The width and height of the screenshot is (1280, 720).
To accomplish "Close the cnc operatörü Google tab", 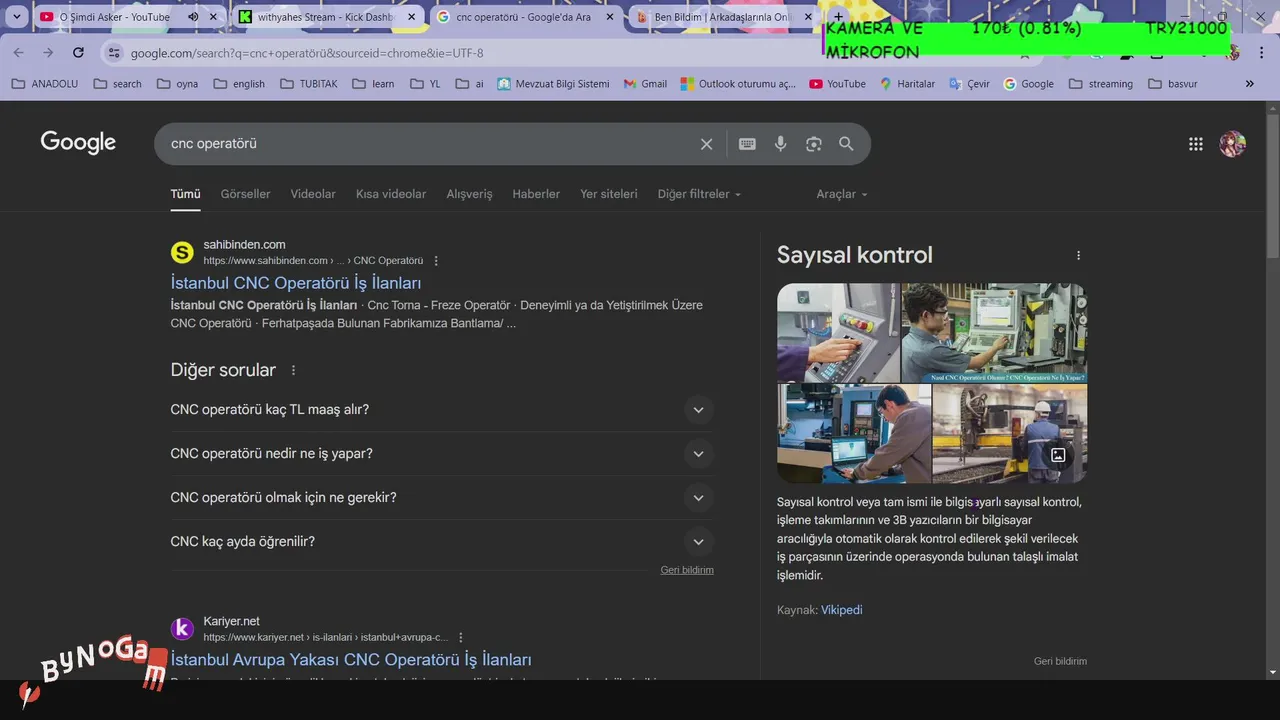I will coord(609,17).
